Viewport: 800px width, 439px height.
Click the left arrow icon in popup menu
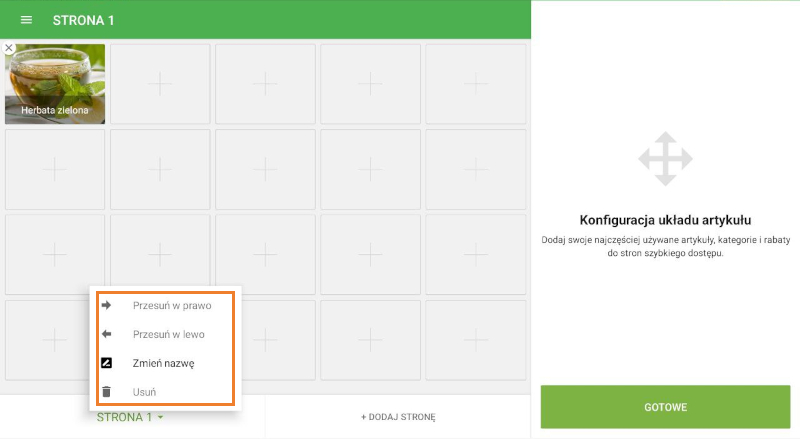[107, 334]
